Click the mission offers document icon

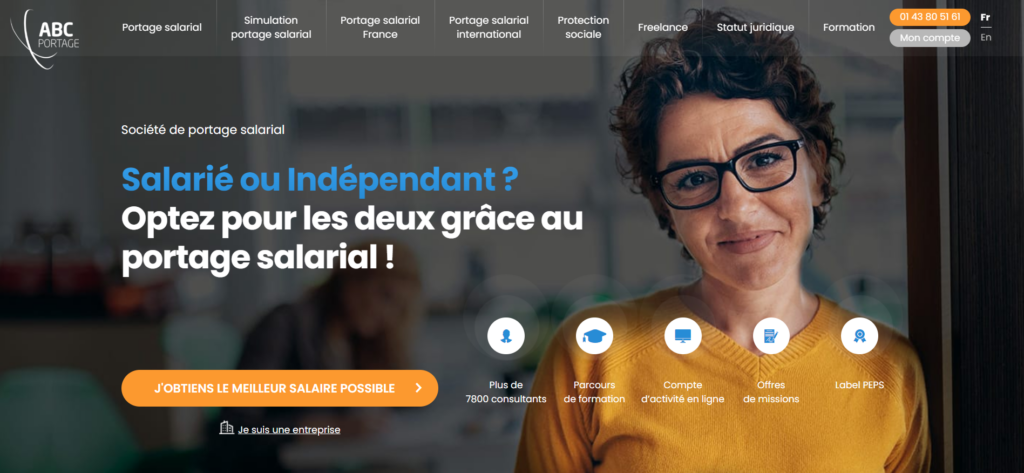coord(771,336)
